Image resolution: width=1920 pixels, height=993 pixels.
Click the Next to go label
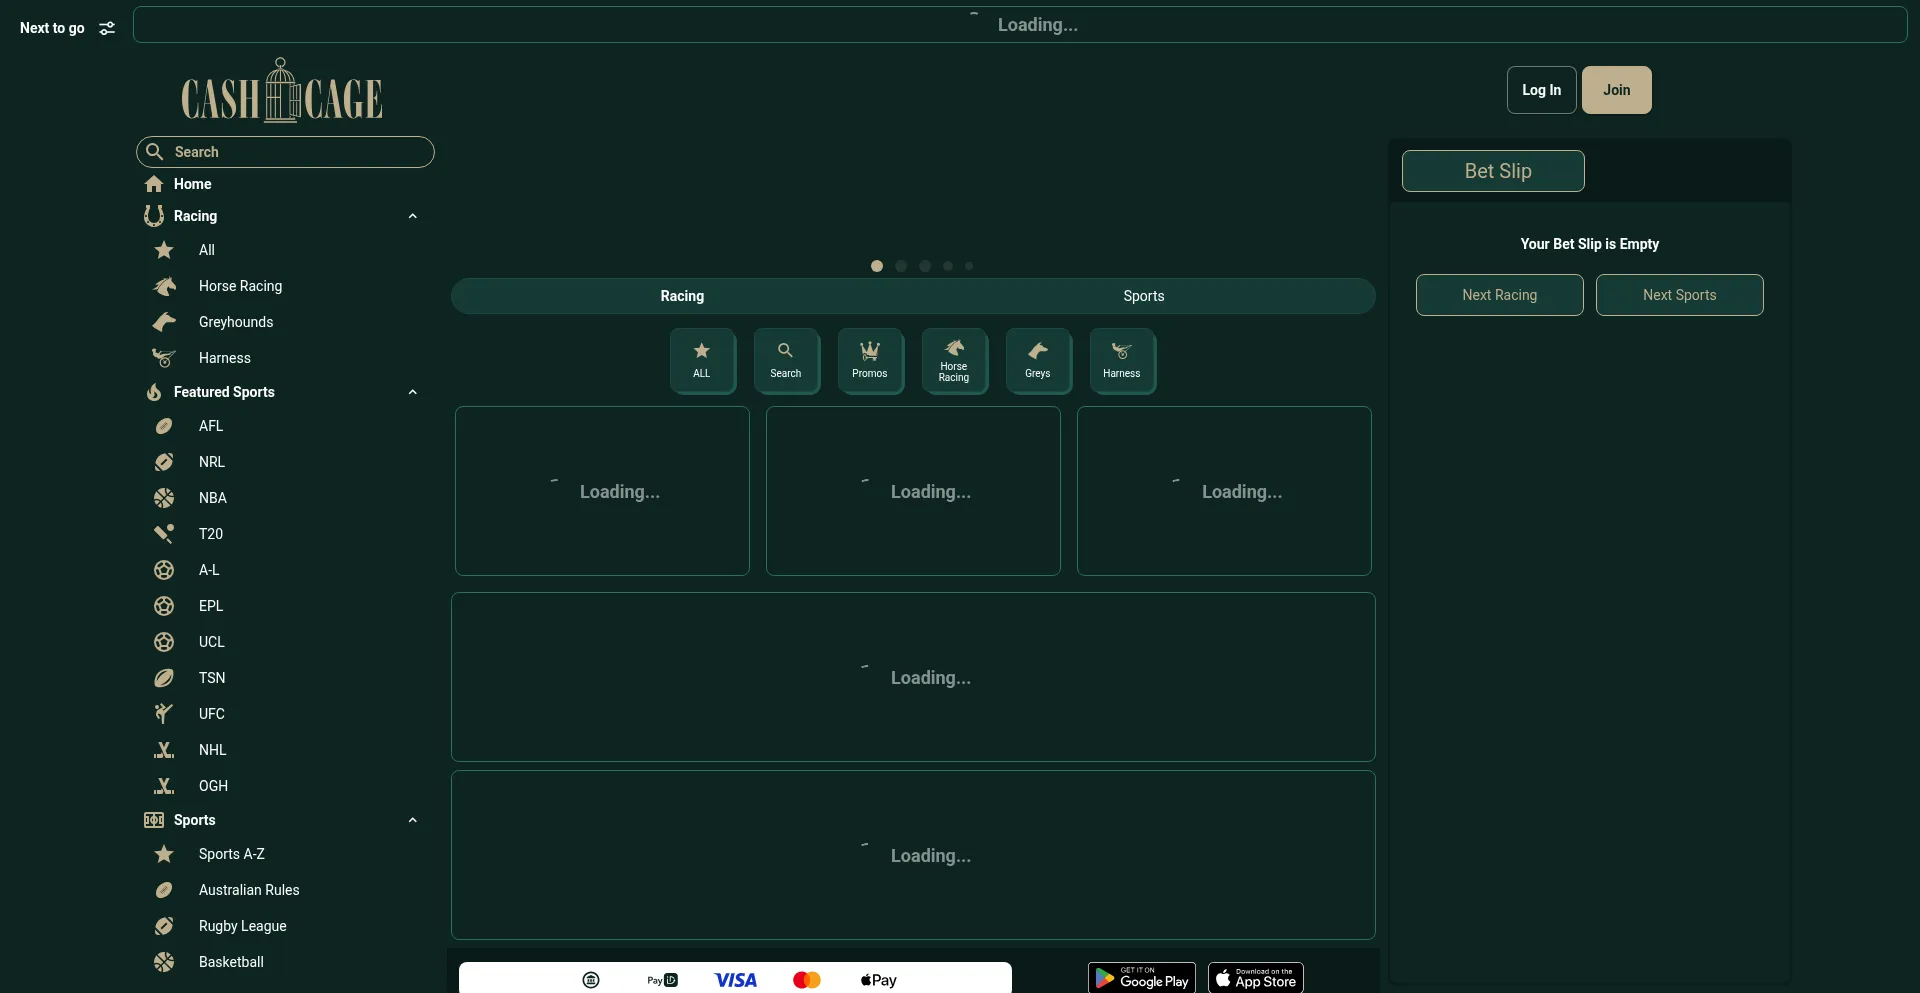click(x=52, y=28)
